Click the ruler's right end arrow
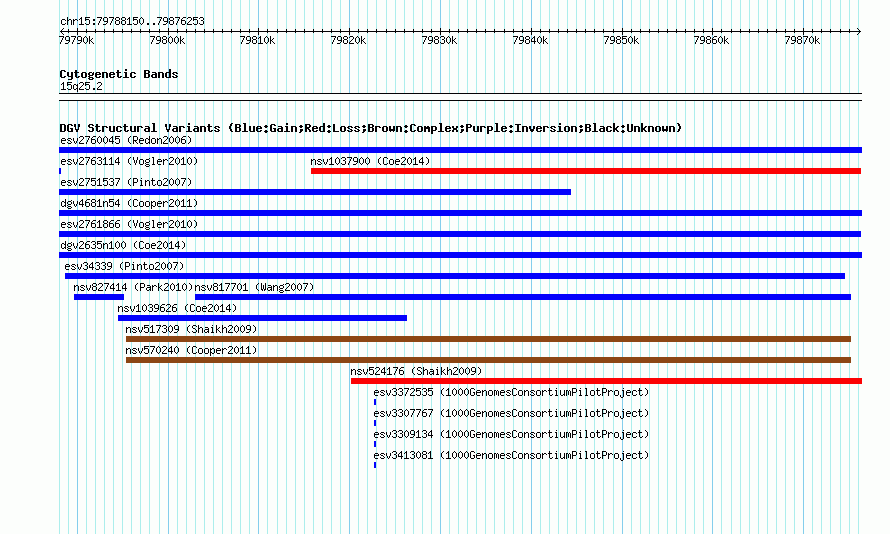Viewport: 890px width, 534px height. (x=859, y=31)
